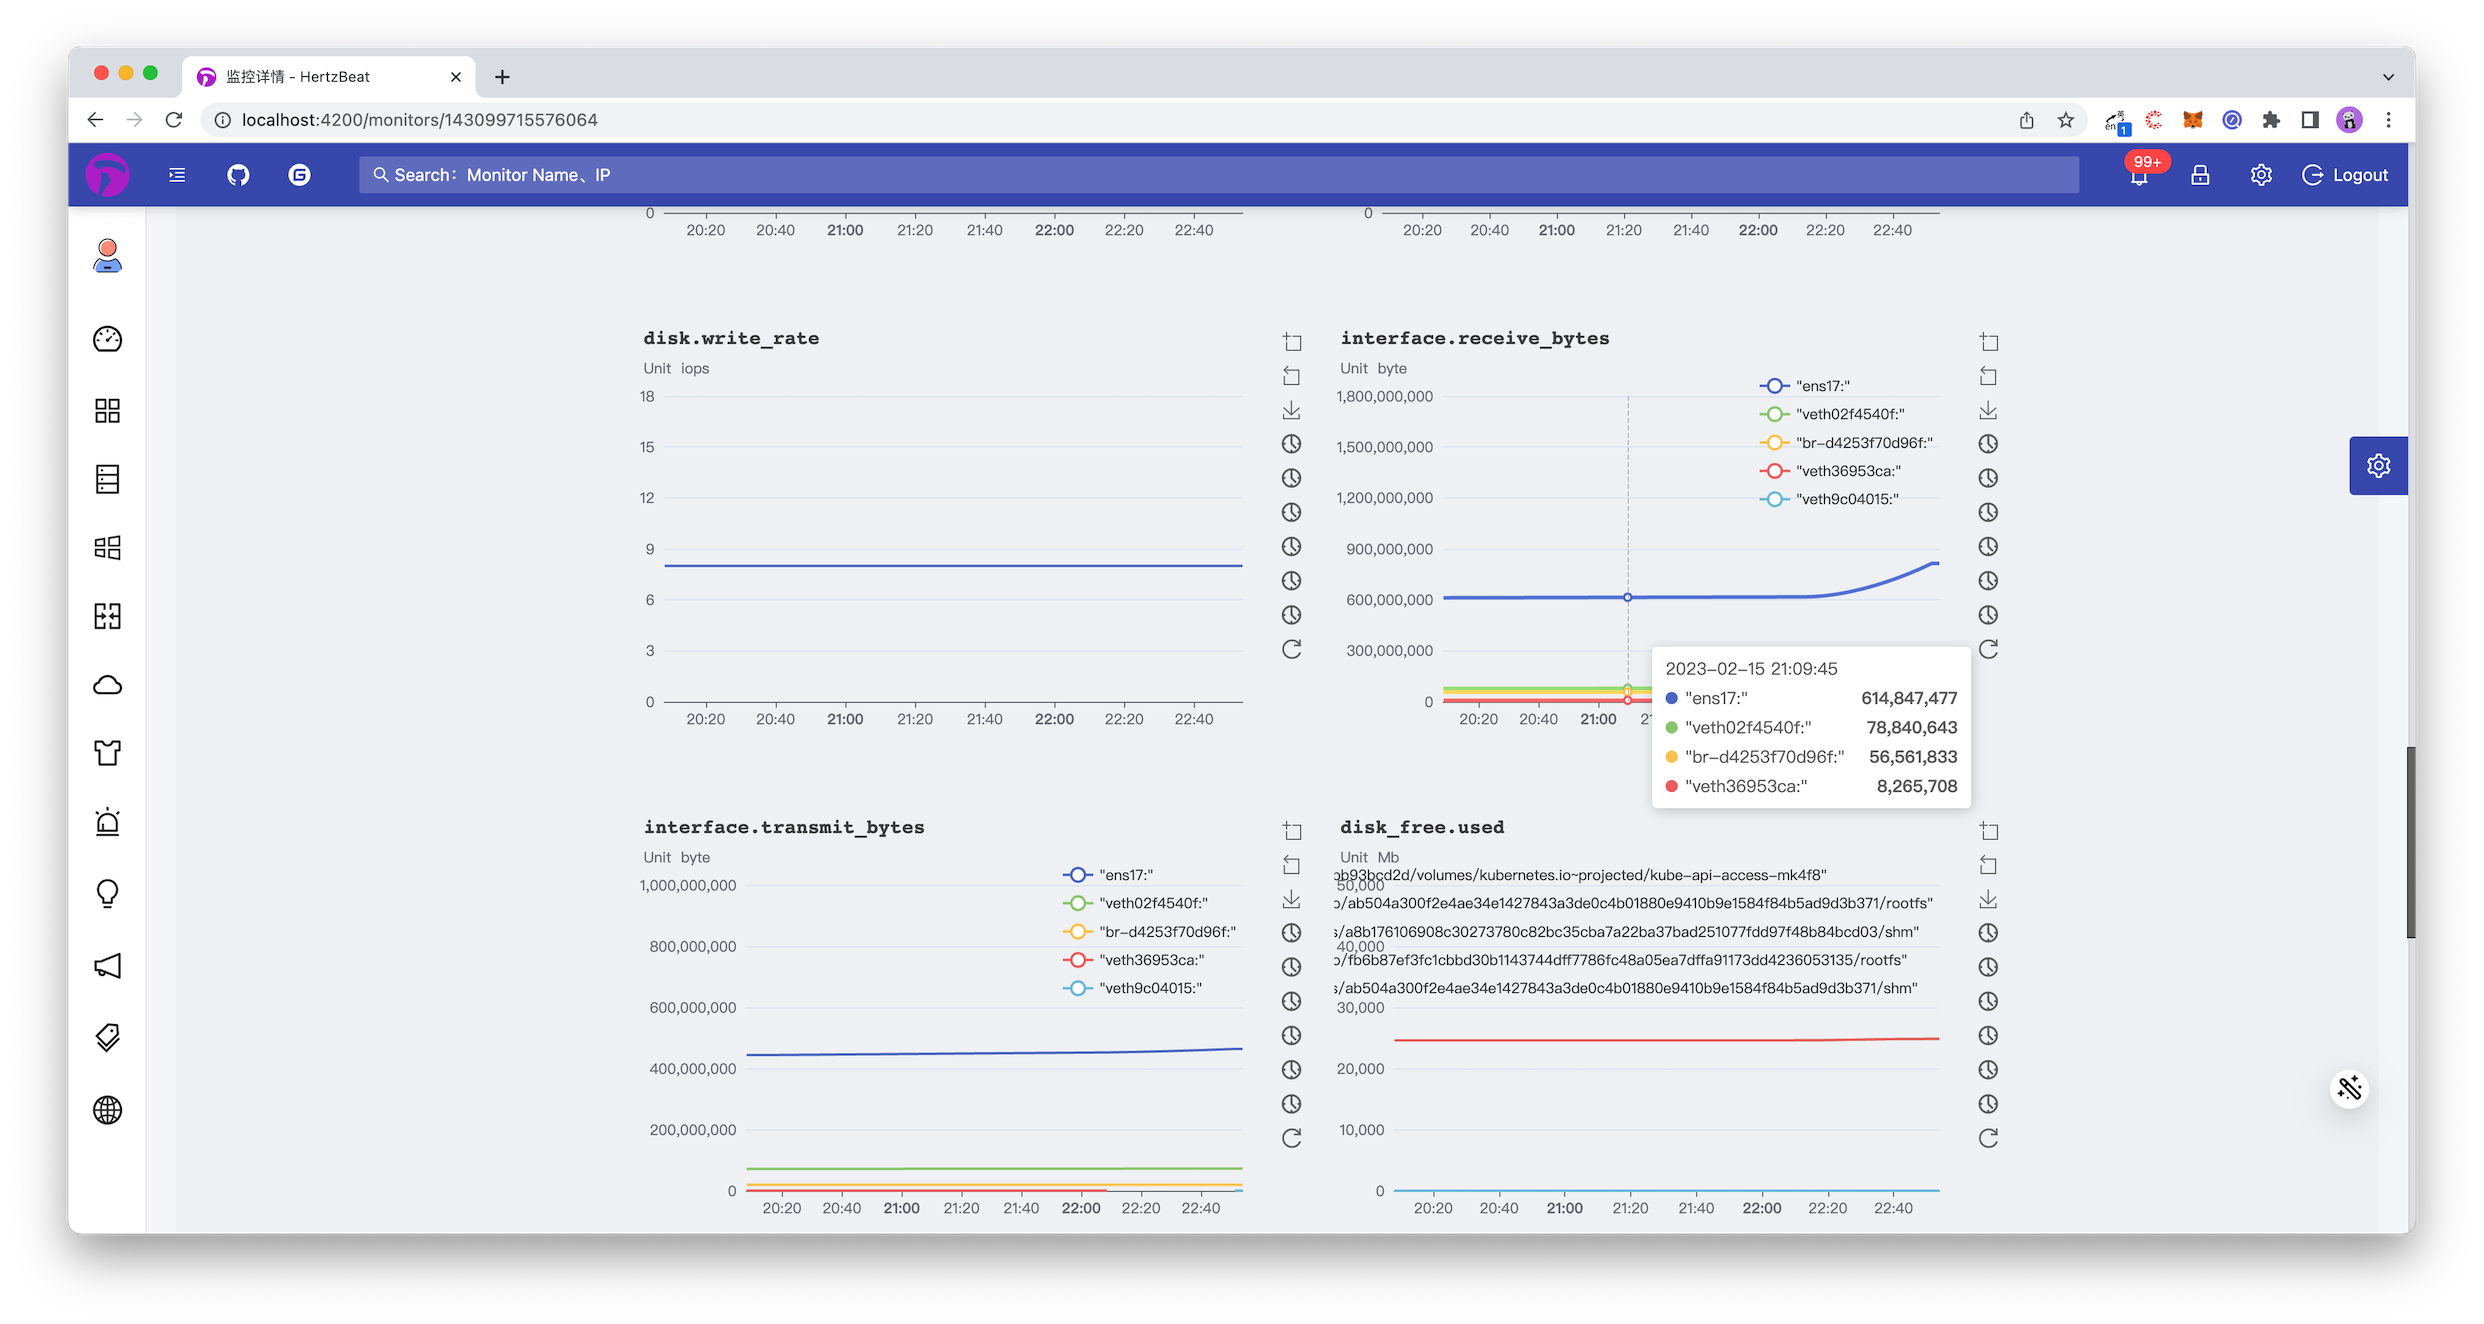
Task: Open a new browser tab
Action: (502, 77)
